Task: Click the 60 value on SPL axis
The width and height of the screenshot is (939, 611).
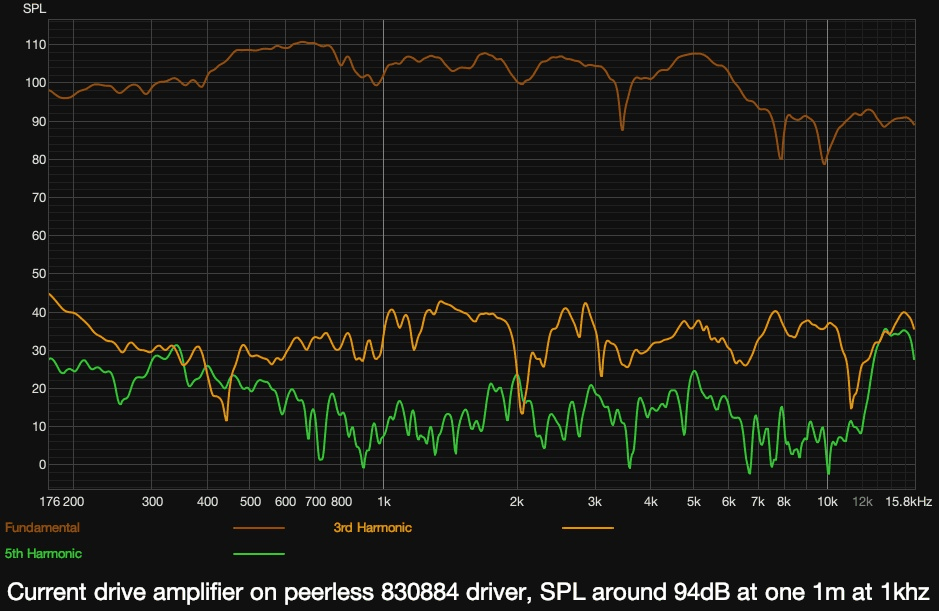Action: (x=39, y=235)
